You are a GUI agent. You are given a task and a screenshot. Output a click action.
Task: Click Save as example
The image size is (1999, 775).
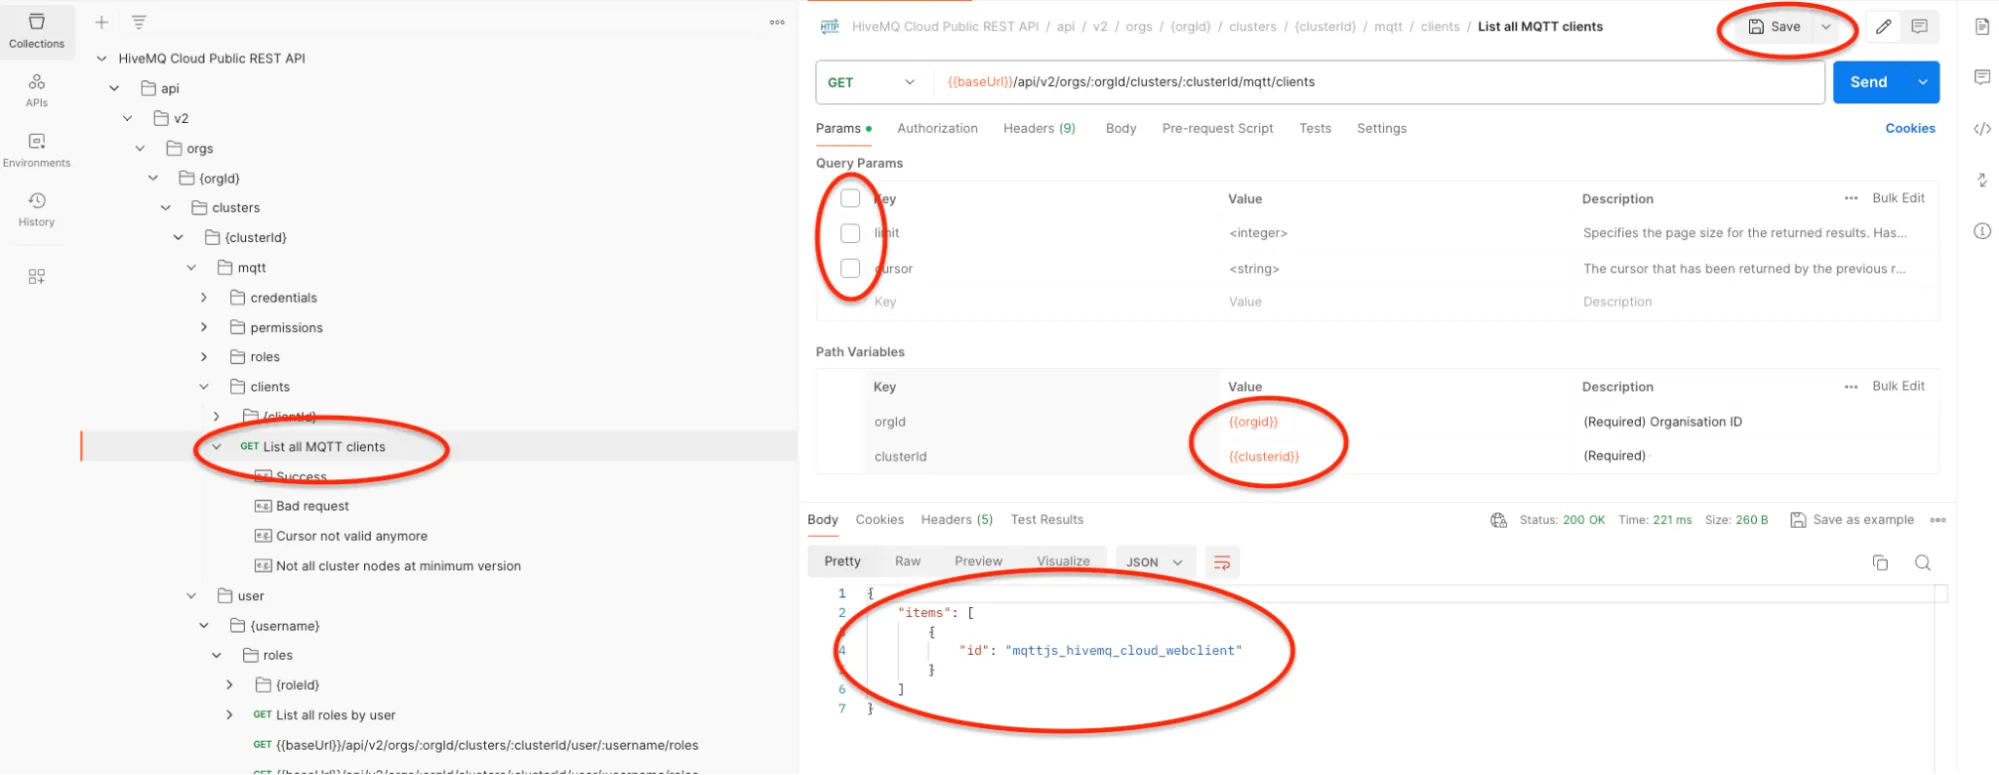[x=1852, y=520]
